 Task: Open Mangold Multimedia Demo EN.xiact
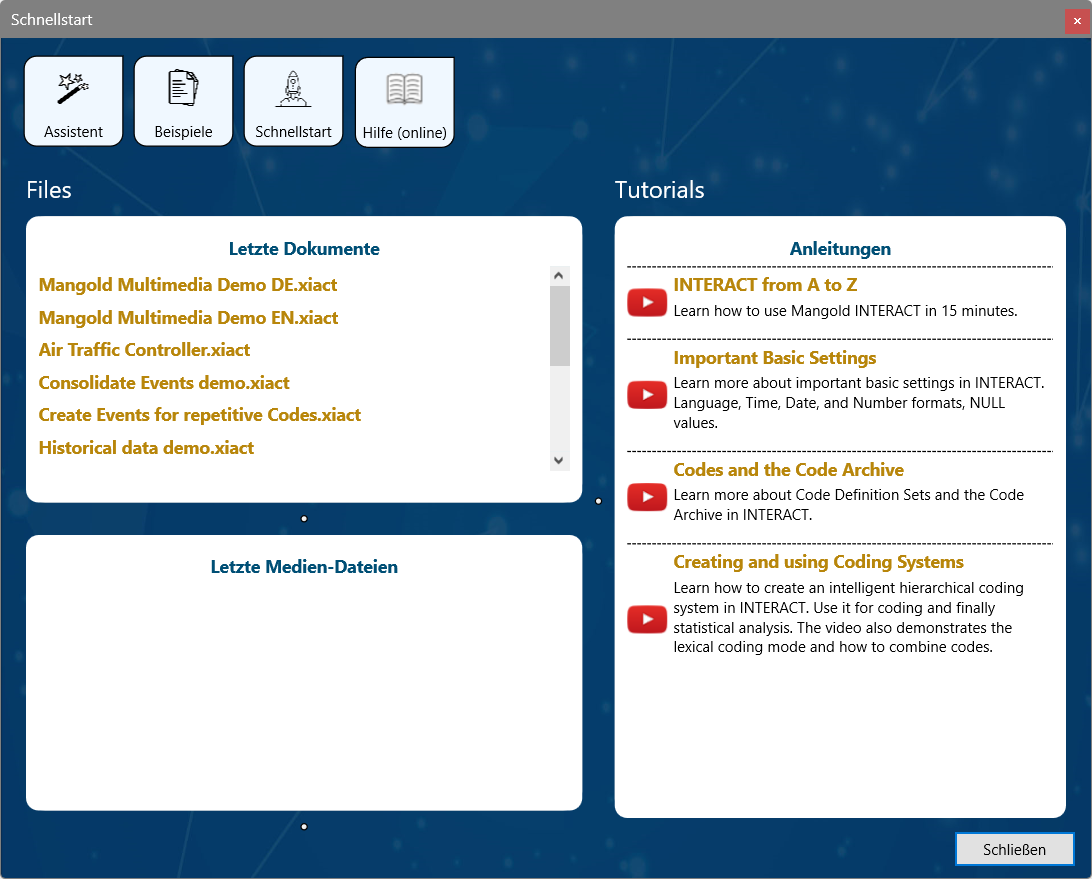tap(189, 318)
